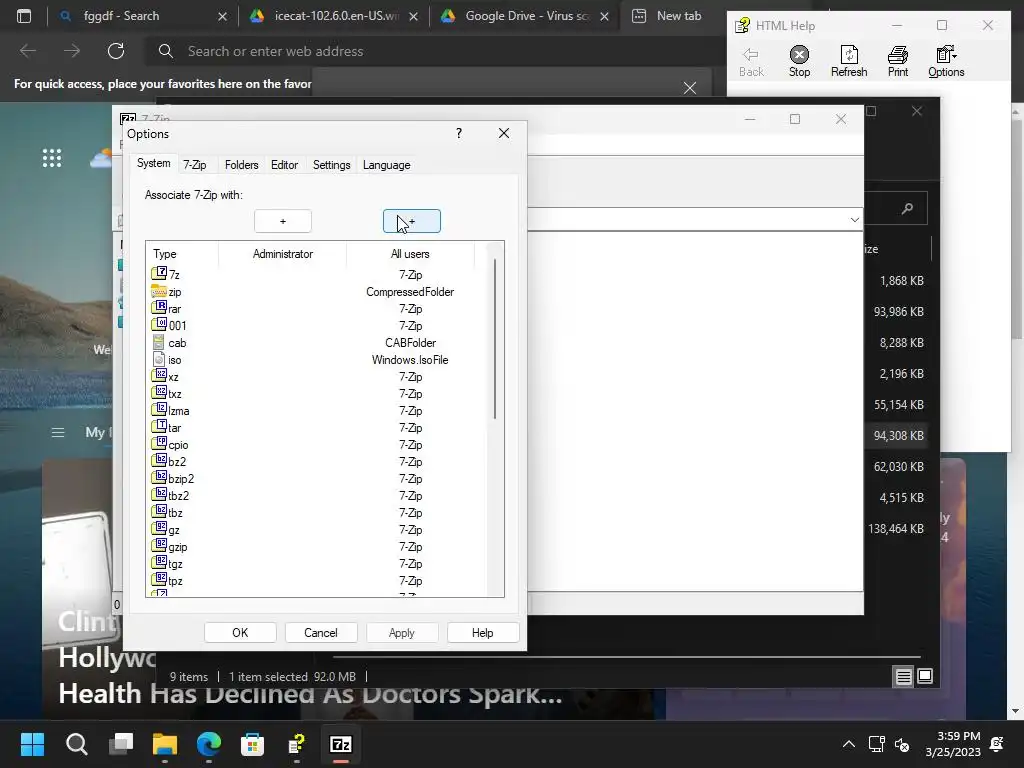Click the xz file type icon
The image size is (1024, 768).
click(x=159, y=375)
